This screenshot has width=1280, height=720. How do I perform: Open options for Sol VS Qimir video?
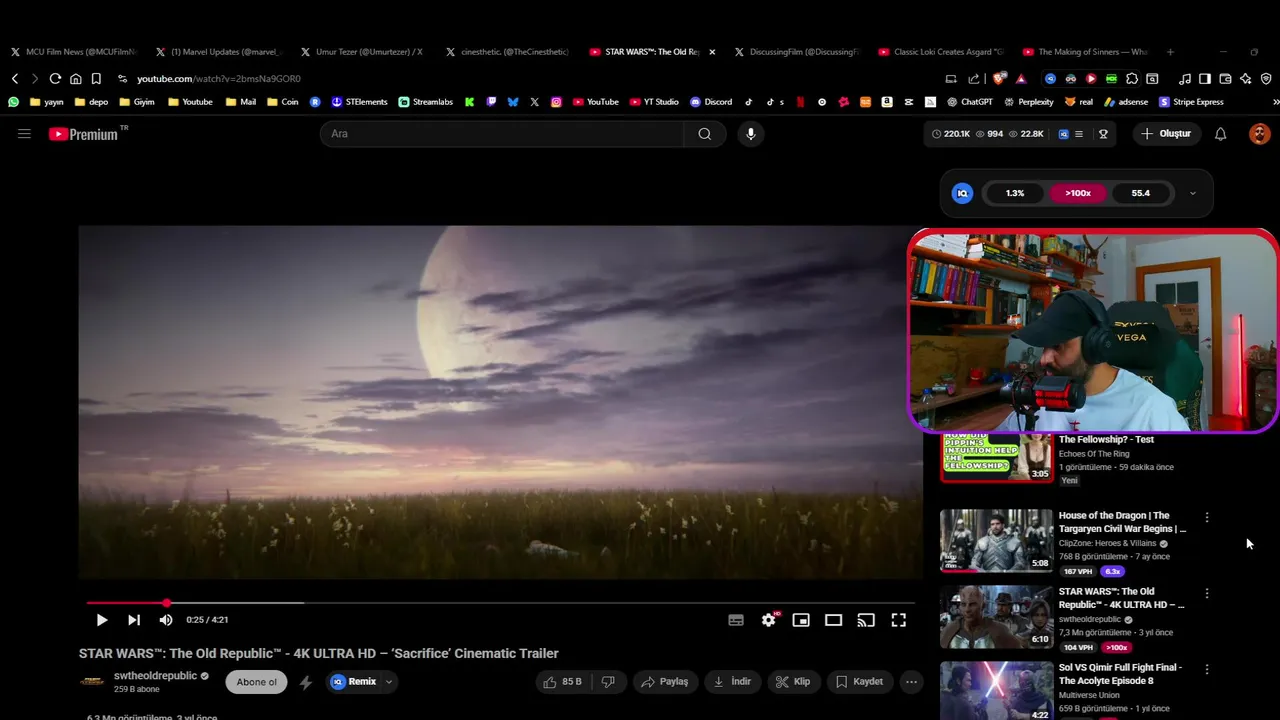tap(1207, 670)
